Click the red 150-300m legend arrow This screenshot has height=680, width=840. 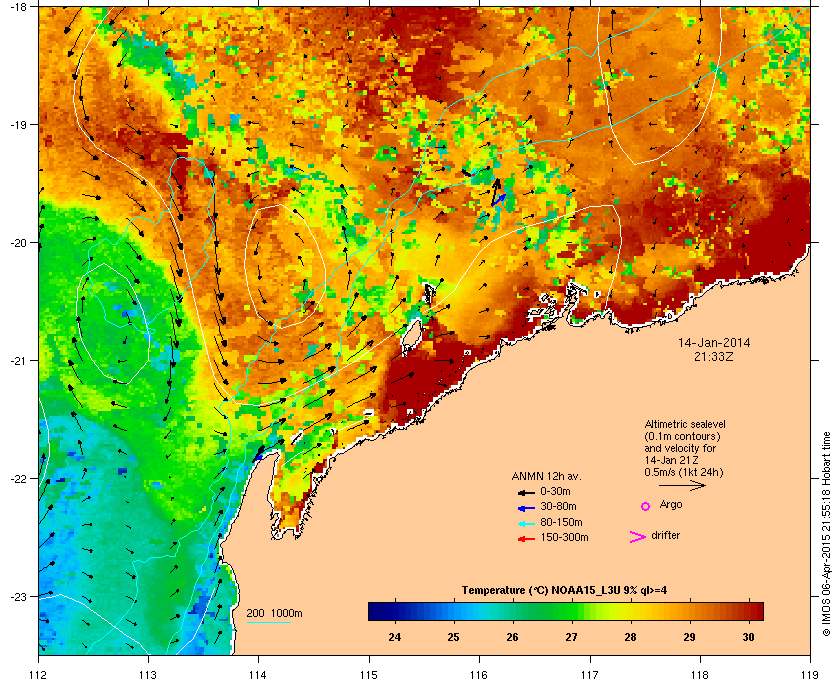pyautogui.click(x=526, y=539)
